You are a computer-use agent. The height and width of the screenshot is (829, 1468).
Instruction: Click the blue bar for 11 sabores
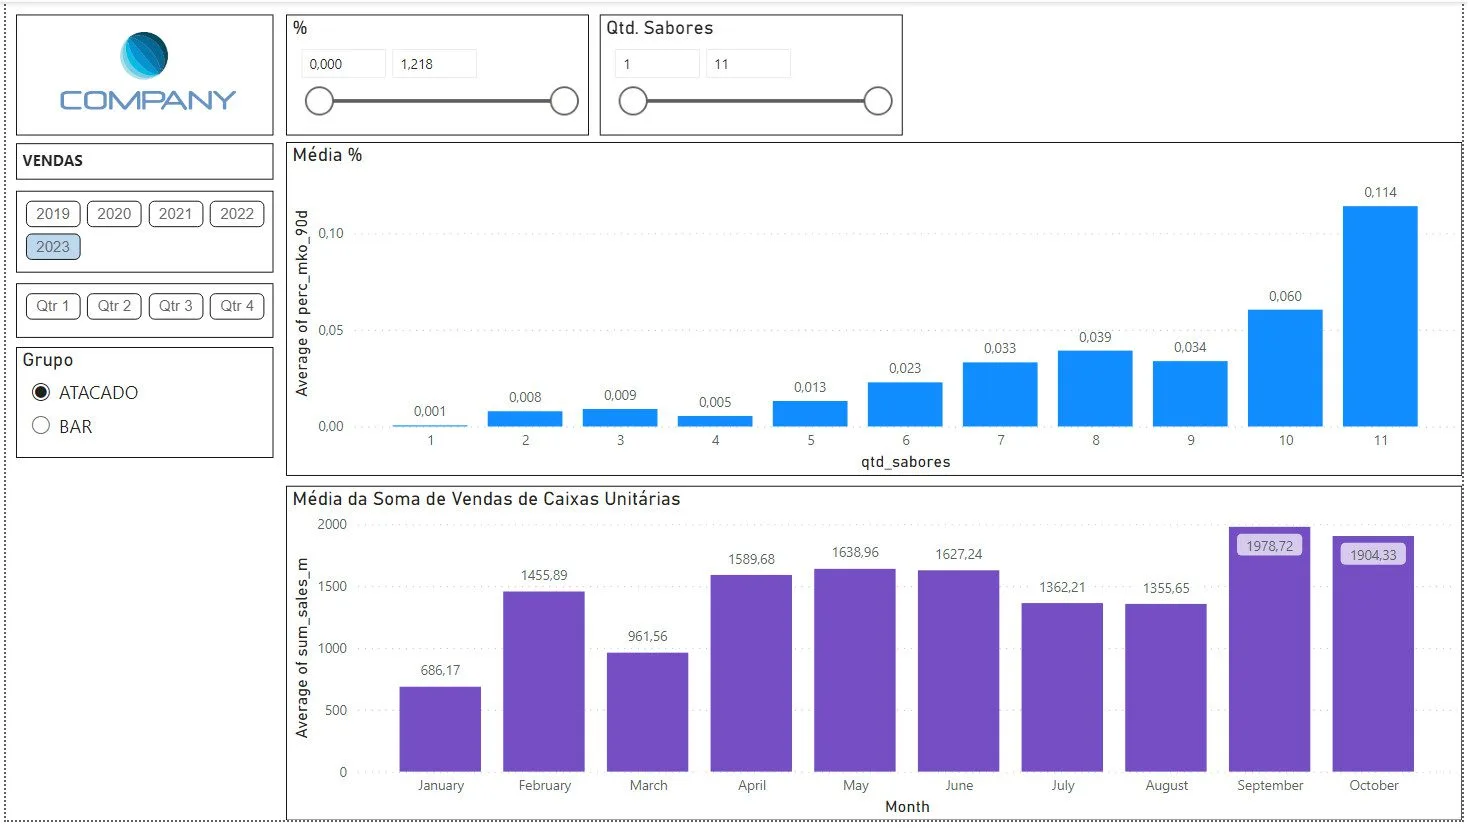coord(1380,316)
